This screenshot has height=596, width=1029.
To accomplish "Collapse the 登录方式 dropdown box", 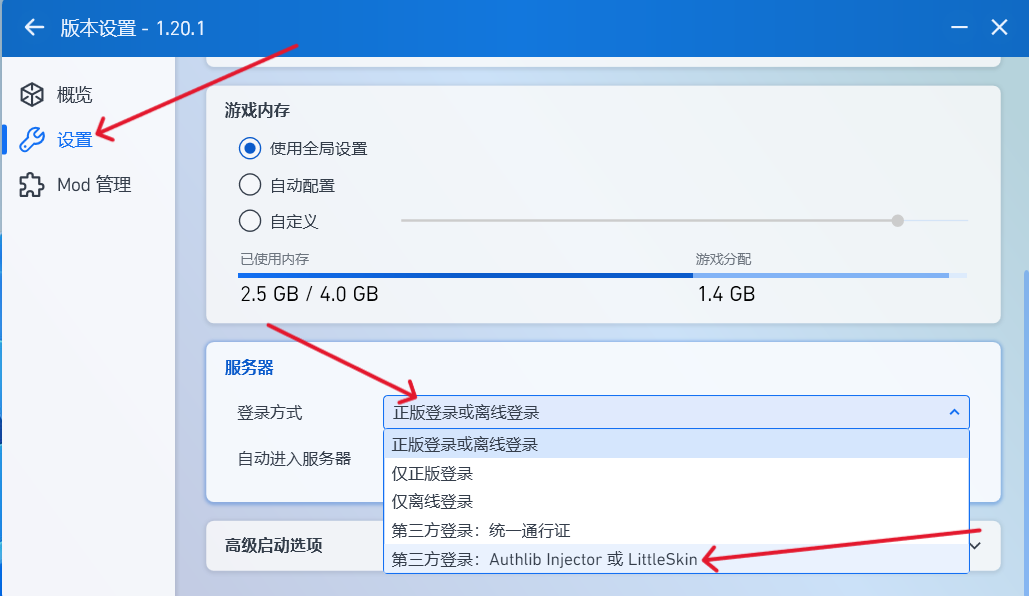I will click(675, 412).
